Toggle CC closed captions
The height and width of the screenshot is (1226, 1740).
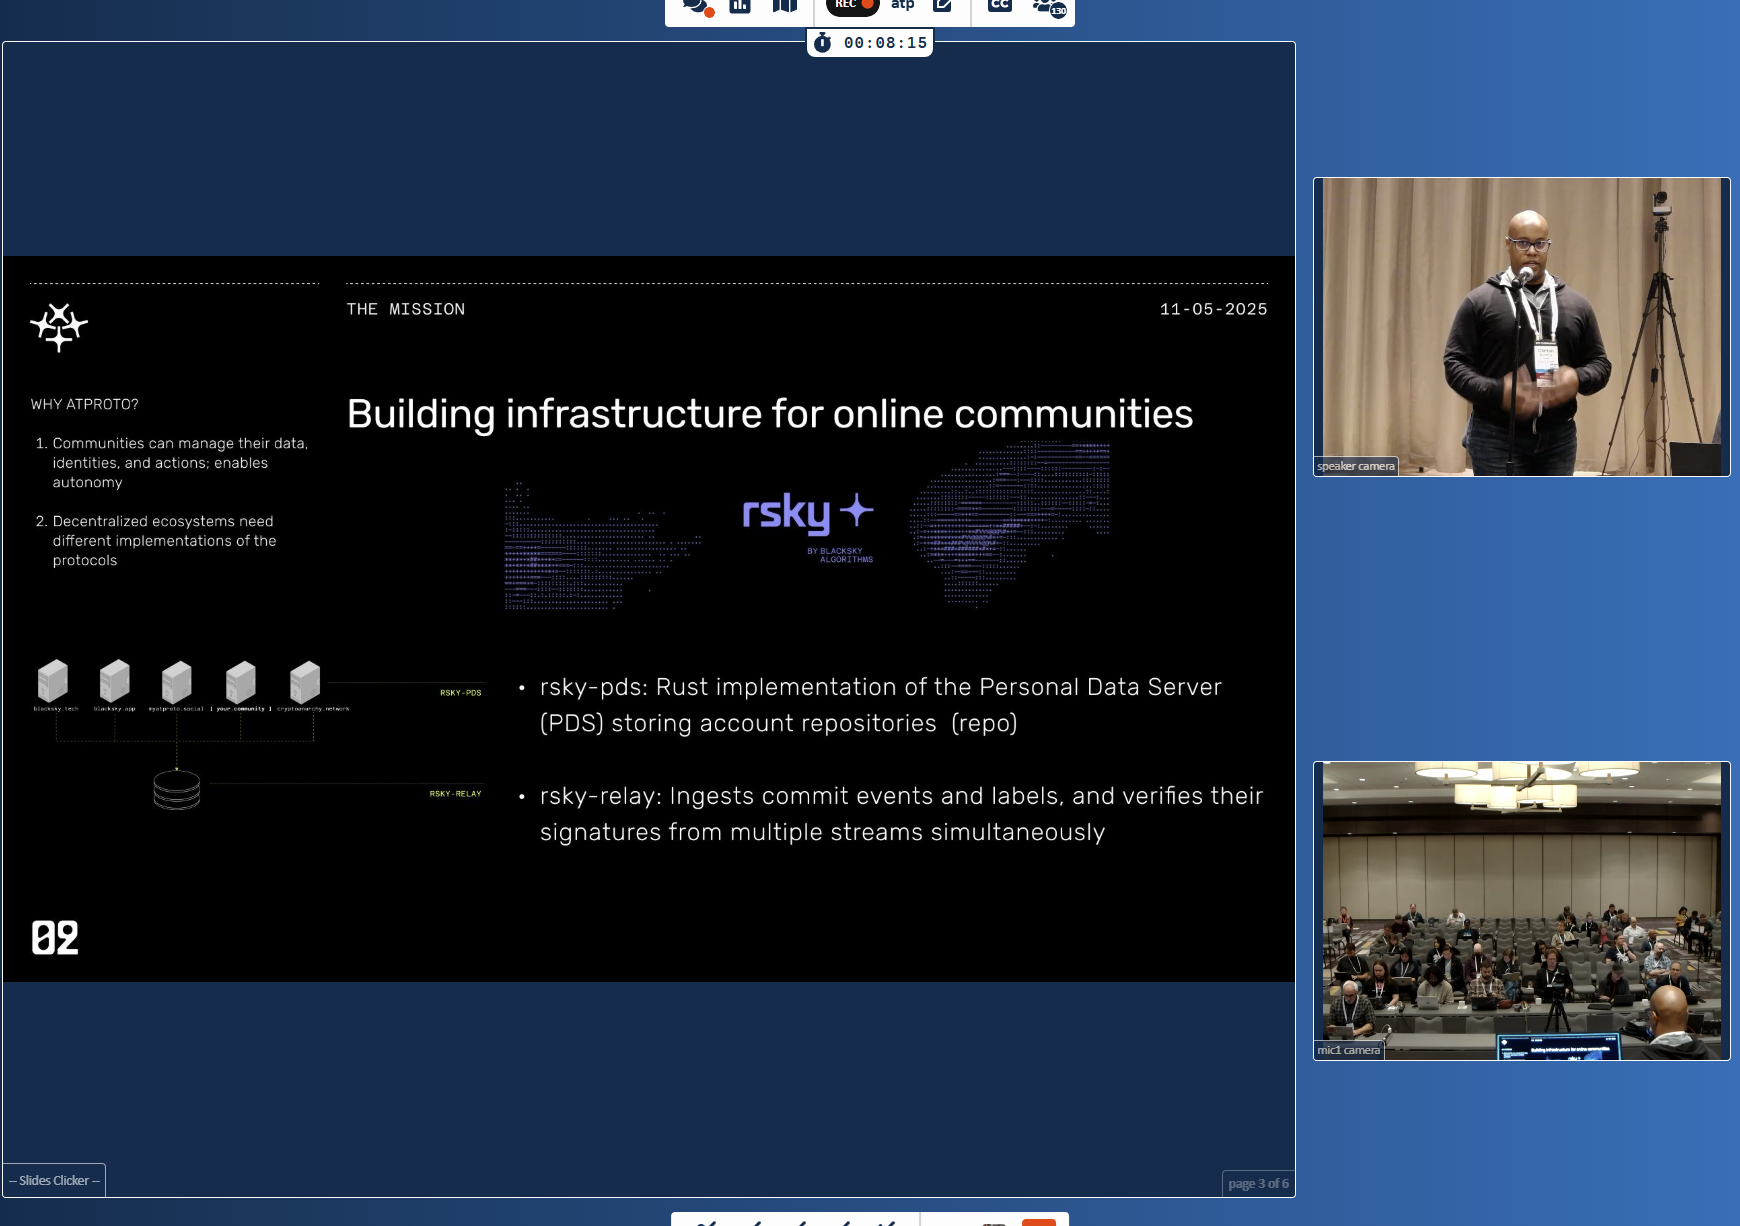(x=999, y=6)
